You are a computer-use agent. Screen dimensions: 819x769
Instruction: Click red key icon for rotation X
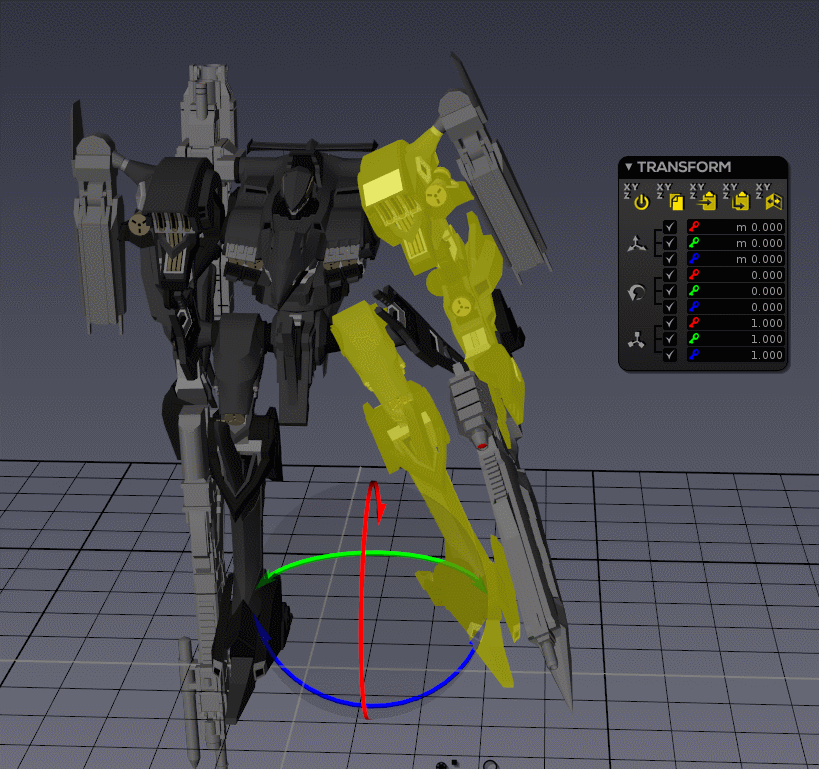[x=694, y=275]
